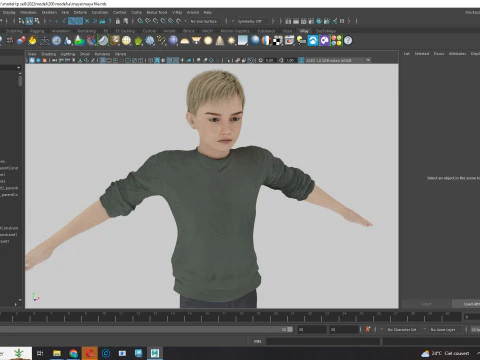Toggle the highlighted surfaces selection mask
This screenshot has width=480, height=360.
(x=79, y=21)
